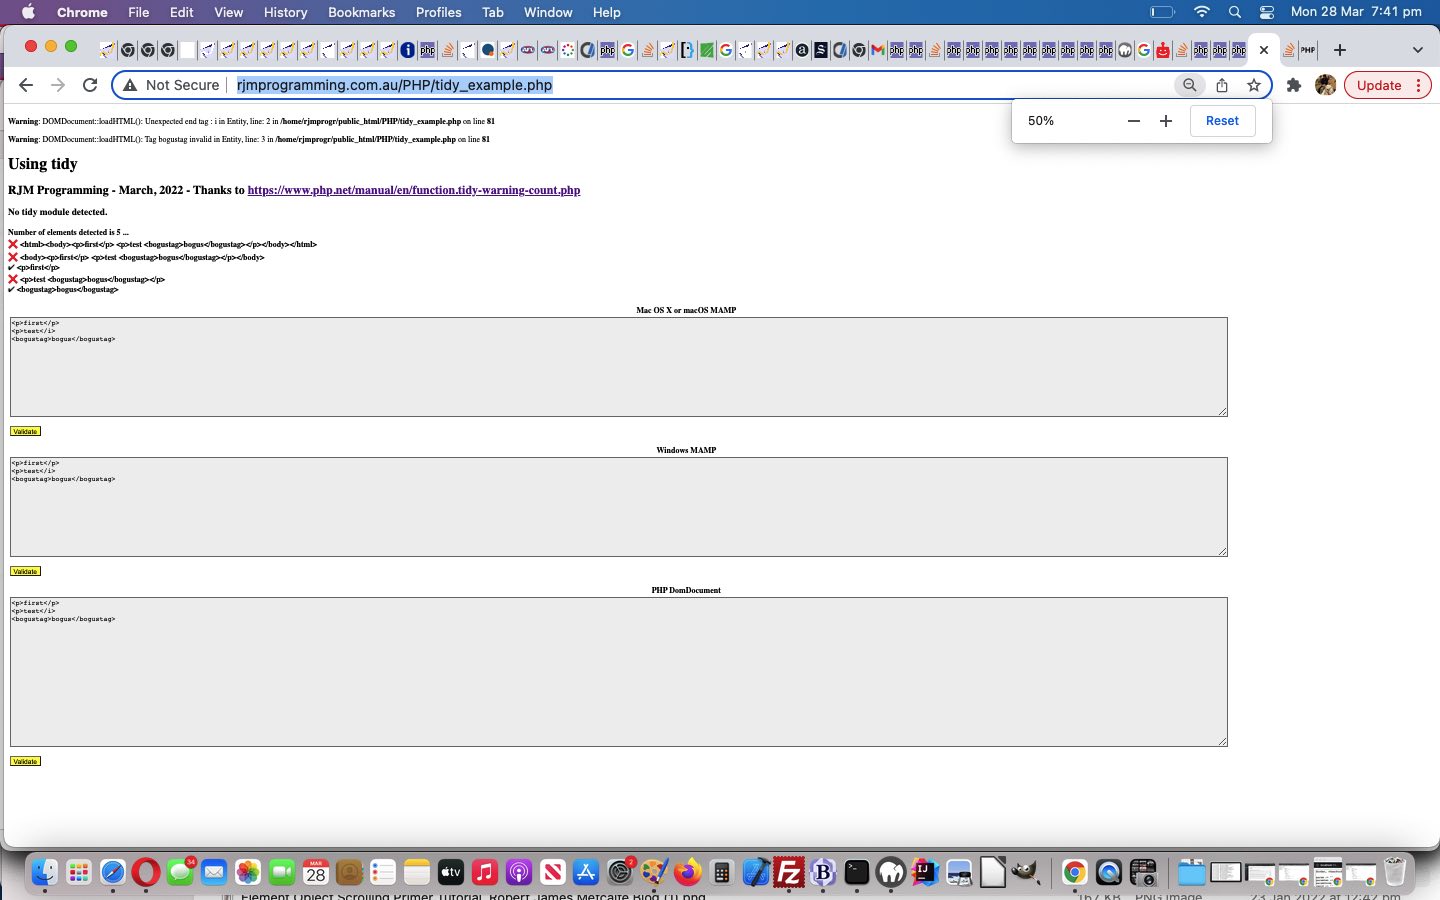Bookmark this page via the star icon
This screenshot has height=900, width=1440.
point(1254,85)
